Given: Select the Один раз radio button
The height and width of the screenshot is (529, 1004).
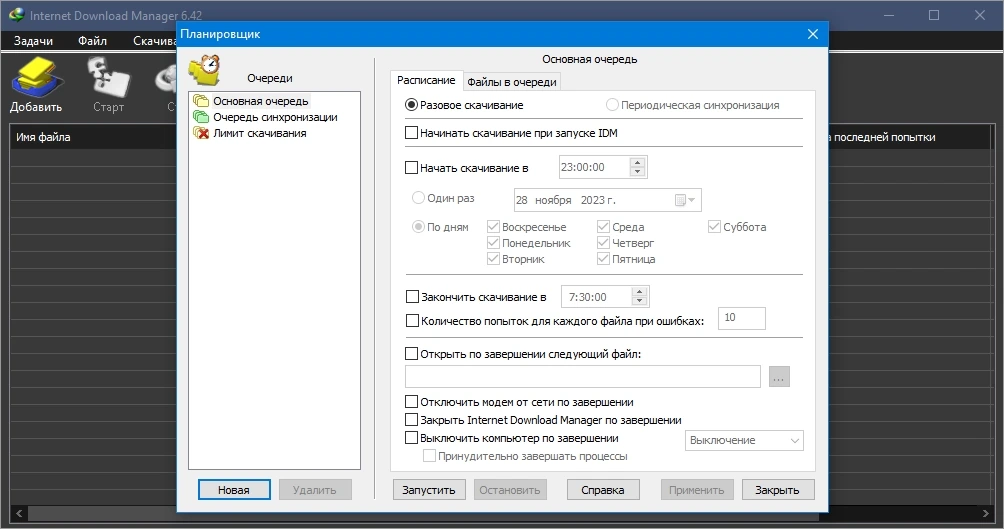Looking at the screenshot, I should [x=418, y=198].
